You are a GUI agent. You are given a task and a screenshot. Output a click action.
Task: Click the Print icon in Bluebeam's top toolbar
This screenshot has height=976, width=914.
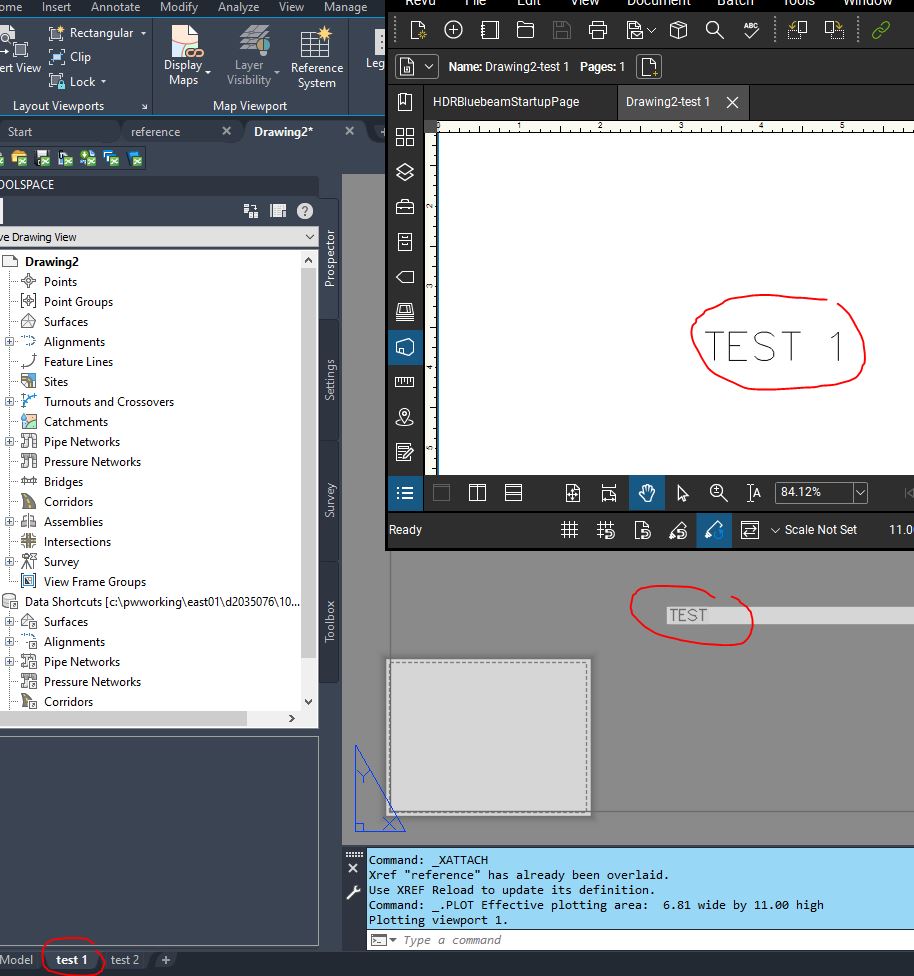click(x=598, y=29)
